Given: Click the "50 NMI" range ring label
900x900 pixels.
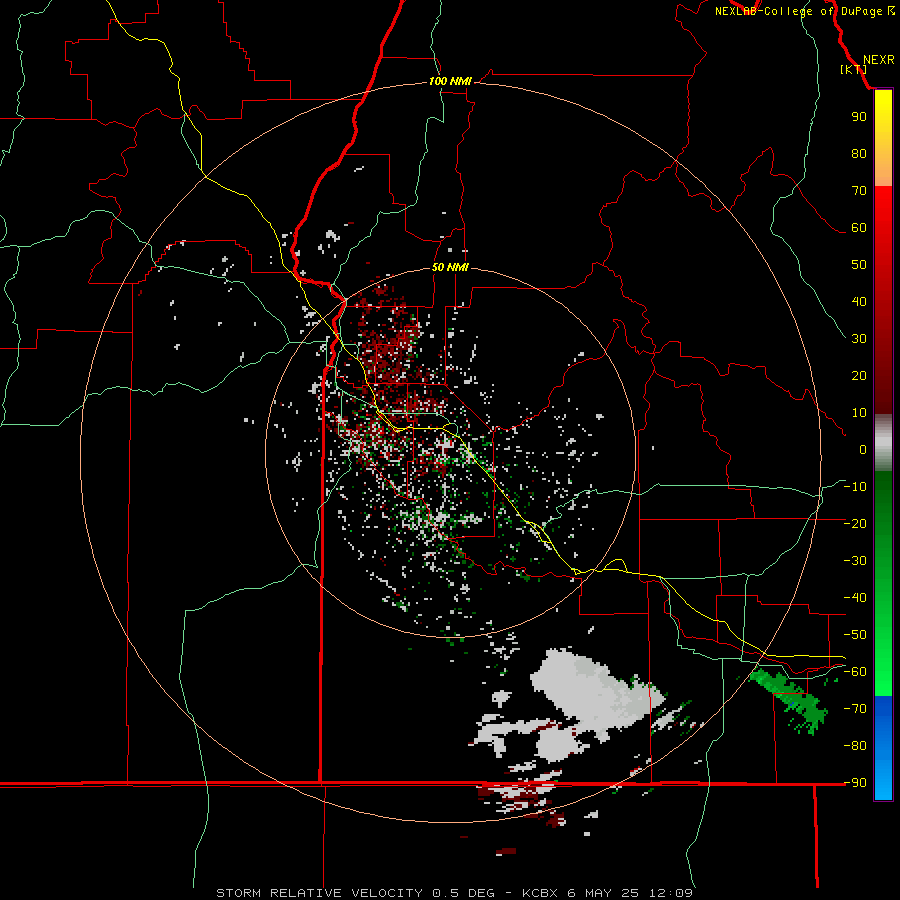Looking at the screenshot, I should tap(450, 267).
